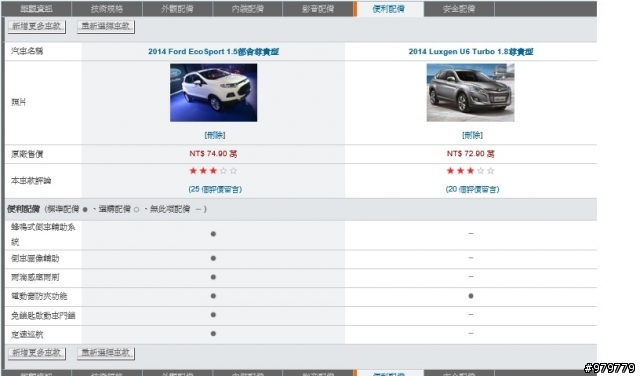Select the top 便利配備 tab
This screenshot has width=640, height=376.
click(x=389, y=9)
